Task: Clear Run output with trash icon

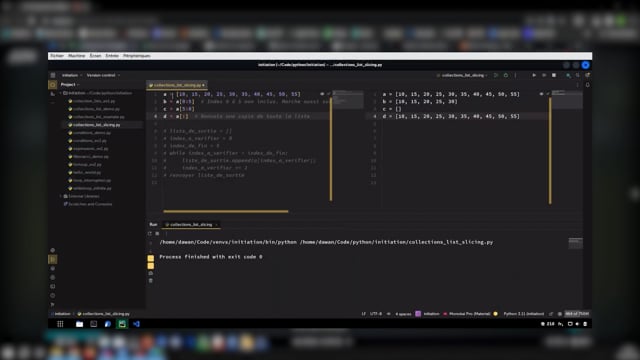Action: 151,280
